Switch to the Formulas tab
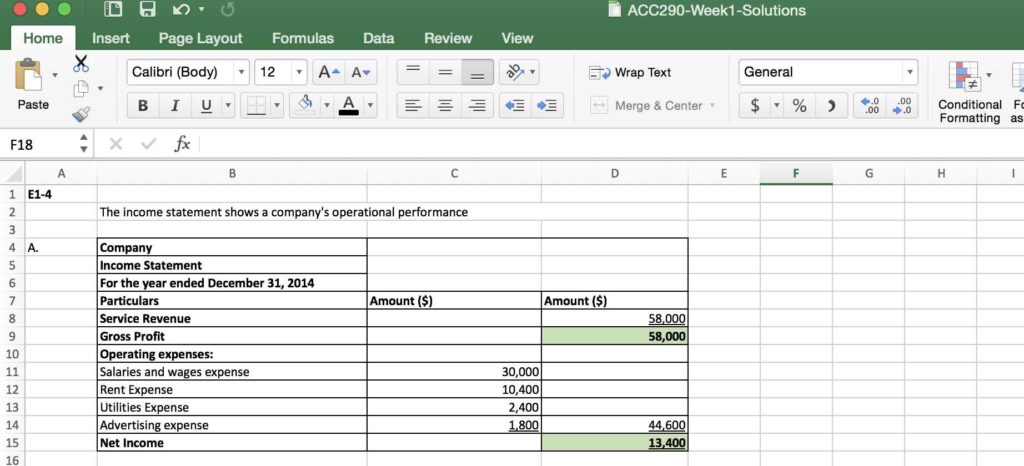The image size is (1024, 466). point(302,38)
